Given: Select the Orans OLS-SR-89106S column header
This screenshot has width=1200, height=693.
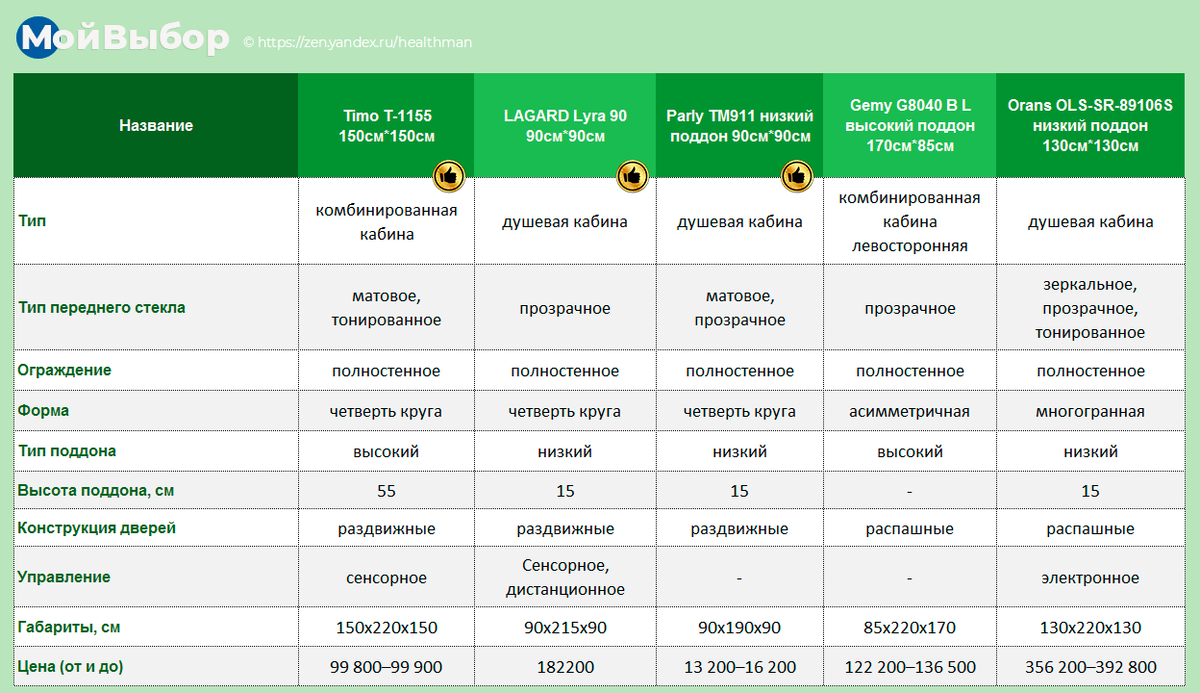Looking at the screenshot, I should pyautogui.click(x=1090, y=126).
